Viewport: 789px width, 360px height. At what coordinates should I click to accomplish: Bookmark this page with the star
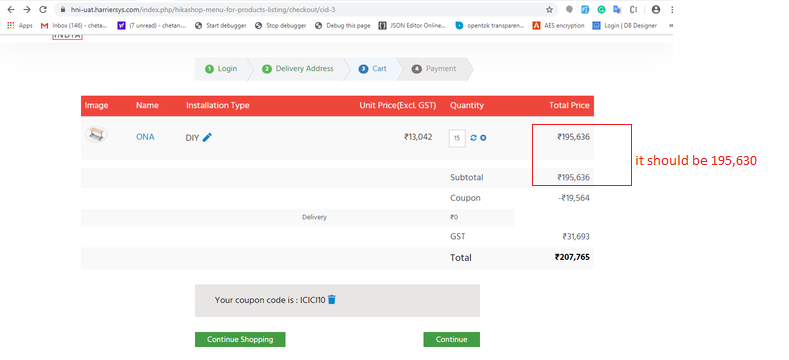point(549,10)
